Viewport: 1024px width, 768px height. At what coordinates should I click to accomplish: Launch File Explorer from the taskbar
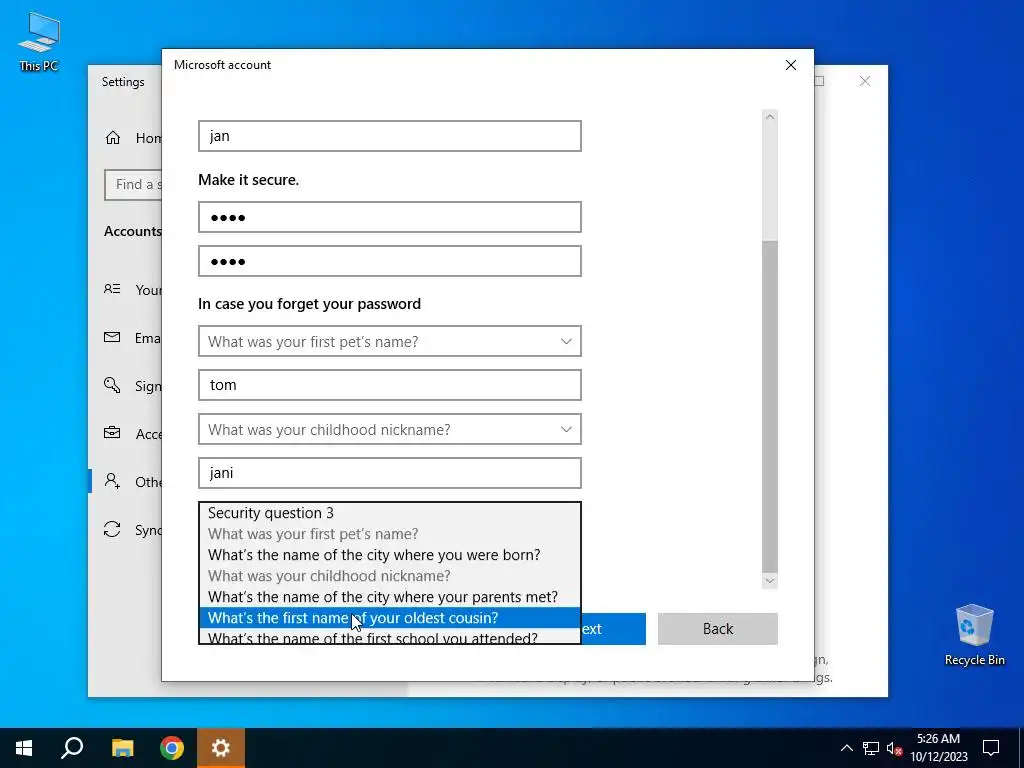[x=122, y=748]
